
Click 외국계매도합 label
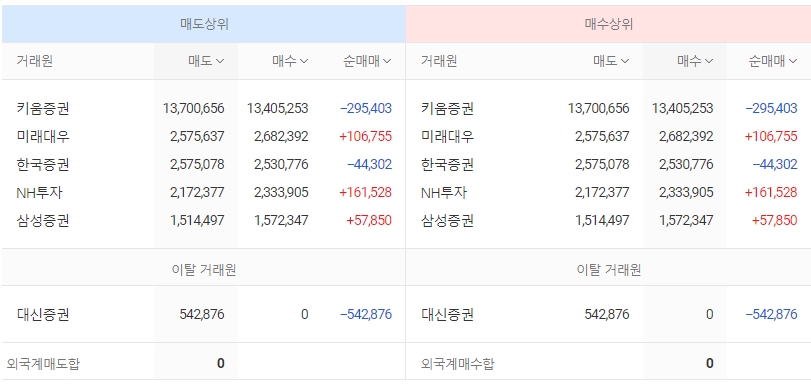(43, 364)
